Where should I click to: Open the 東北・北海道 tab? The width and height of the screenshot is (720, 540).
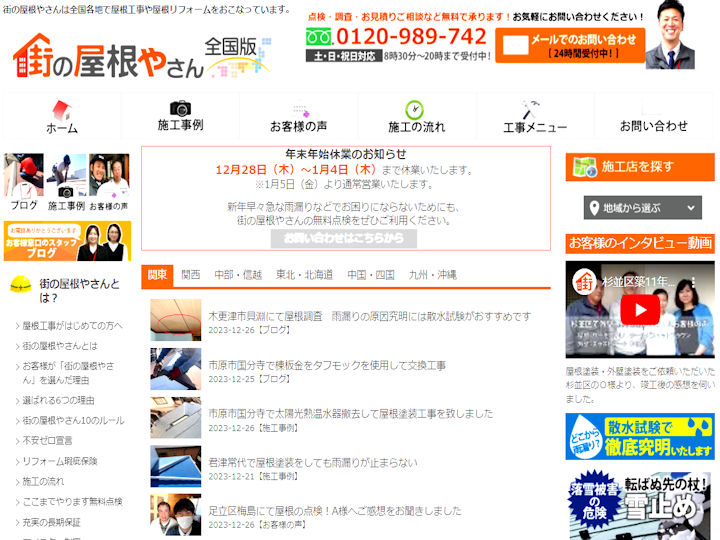[304, 275]
